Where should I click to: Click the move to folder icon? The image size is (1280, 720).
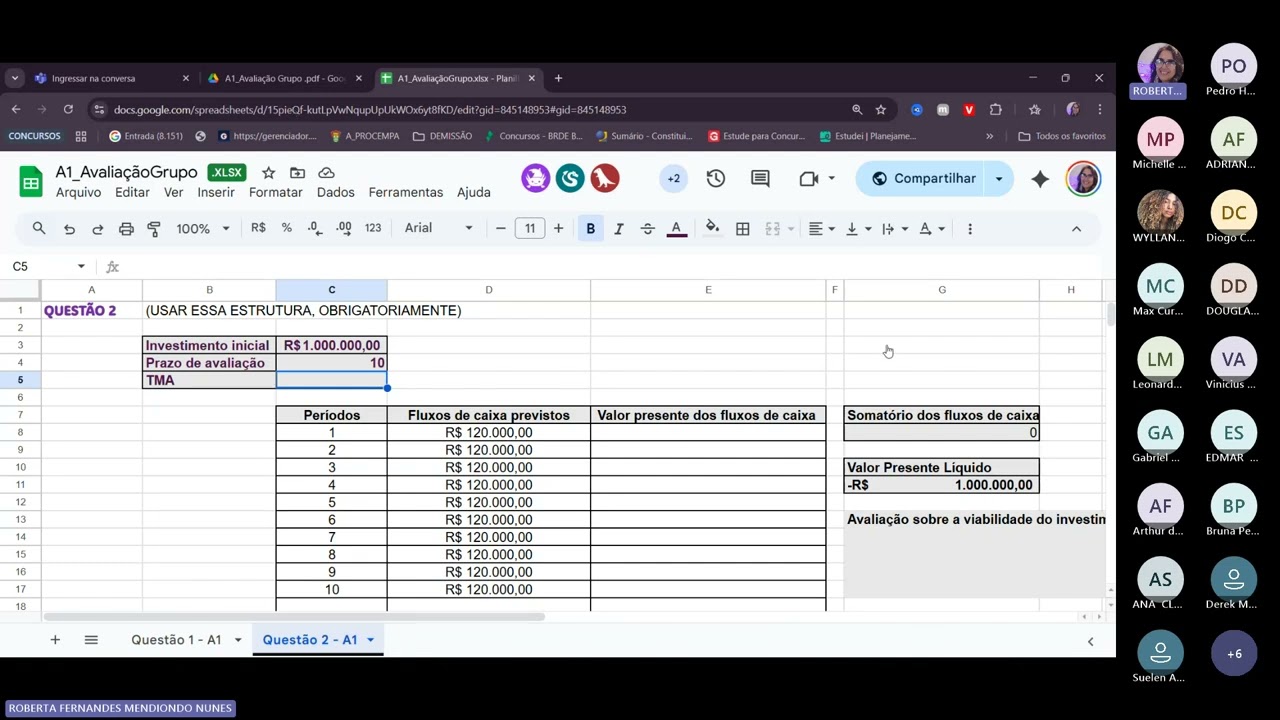pos(297,173)
